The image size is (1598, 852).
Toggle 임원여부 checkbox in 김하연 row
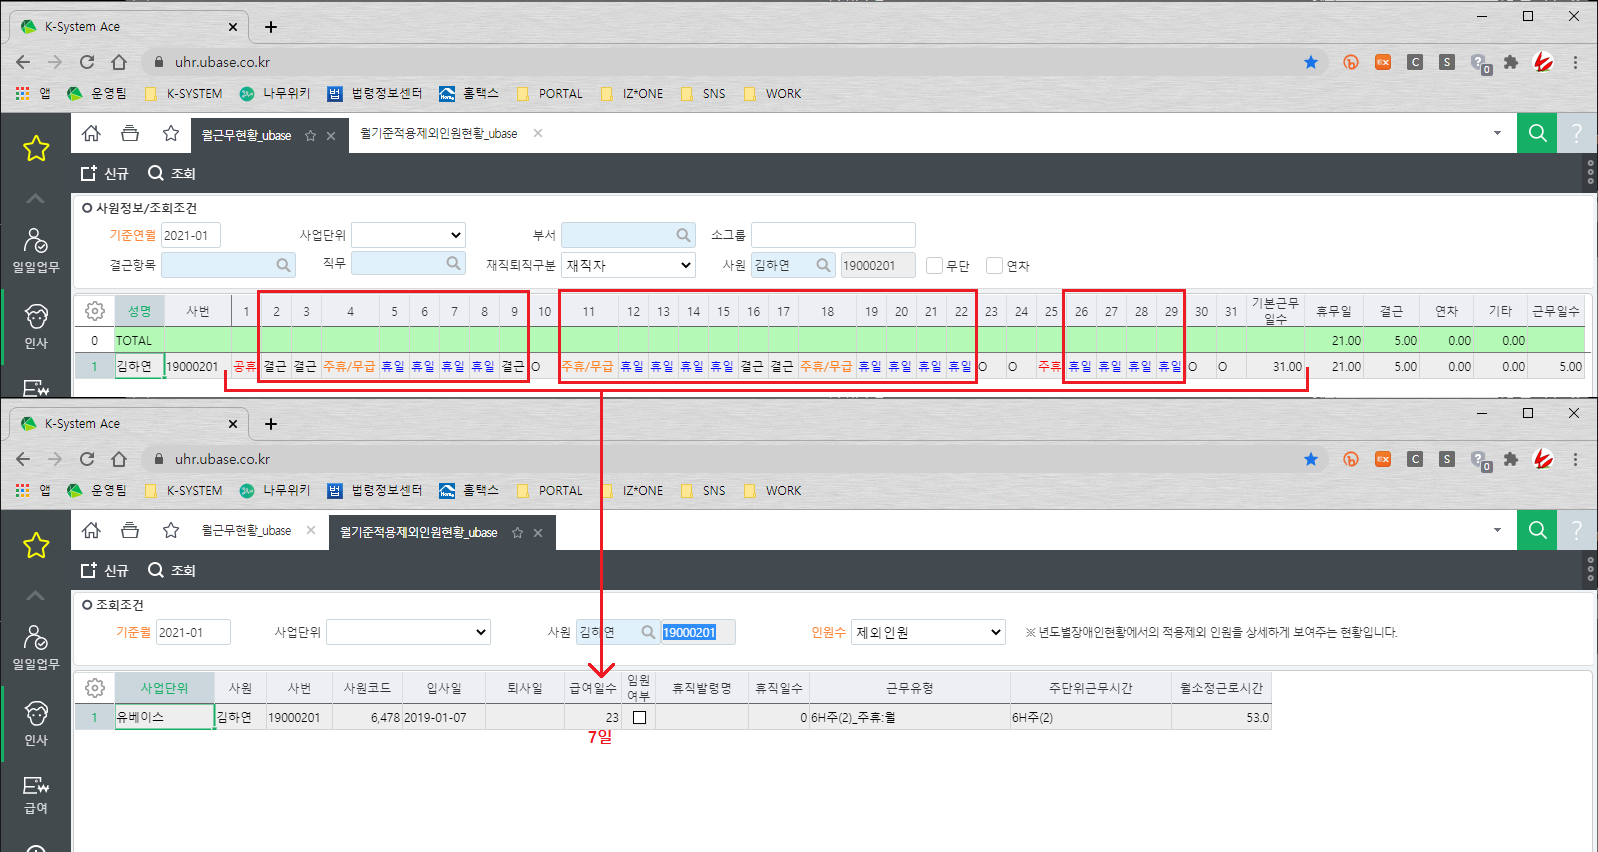pyautogui.click(x=640, y=717)
